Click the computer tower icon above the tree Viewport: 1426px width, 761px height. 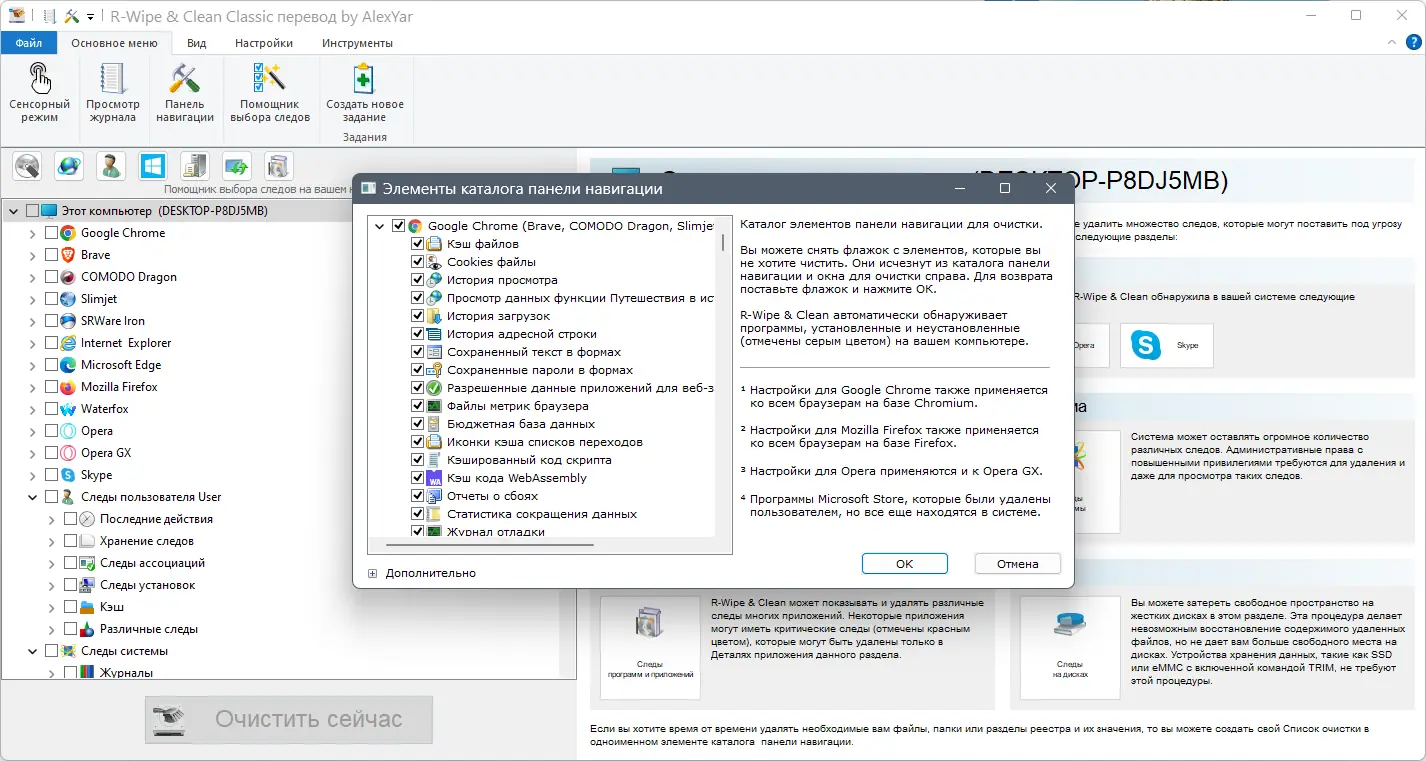(194, 165)
